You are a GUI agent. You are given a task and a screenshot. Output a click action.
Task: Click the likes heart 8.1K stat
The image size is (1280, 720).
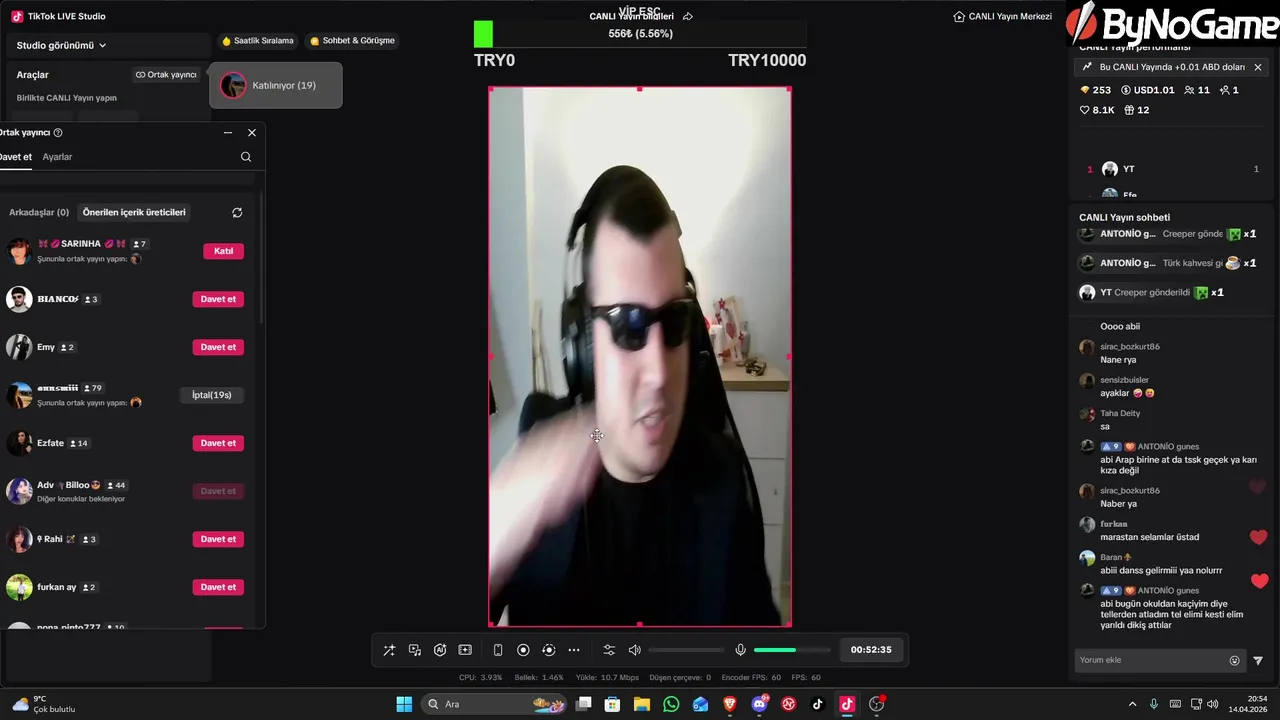1097,110
